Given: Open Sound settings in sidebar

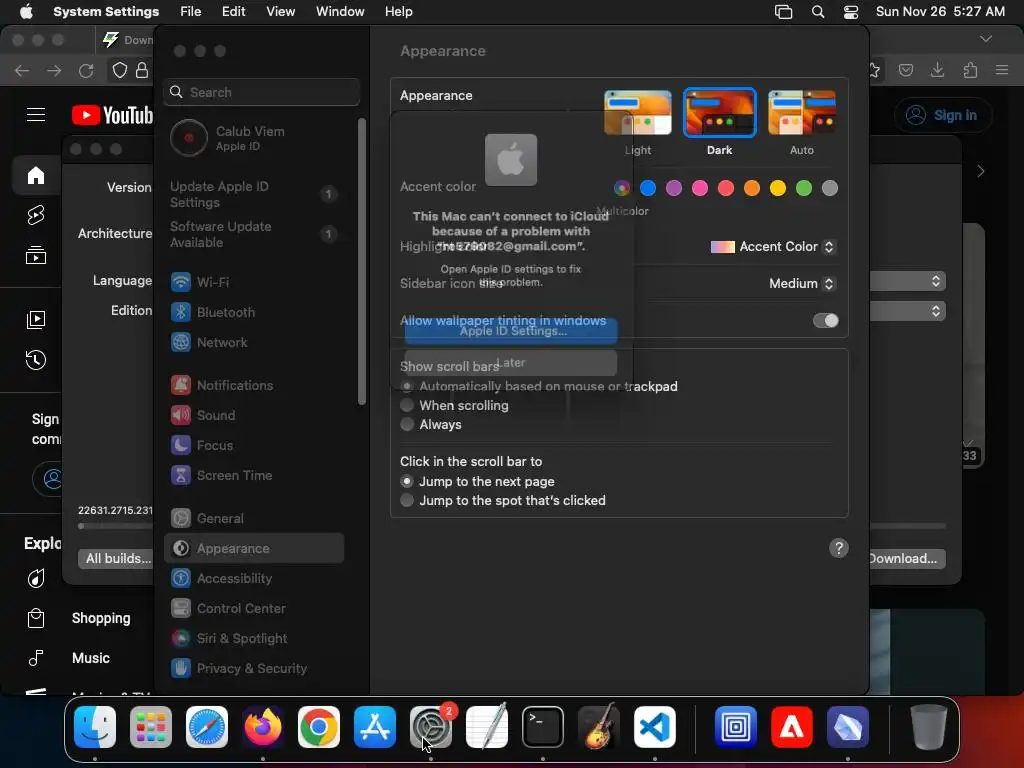Looking at the screenshot, I should (254, 415).
